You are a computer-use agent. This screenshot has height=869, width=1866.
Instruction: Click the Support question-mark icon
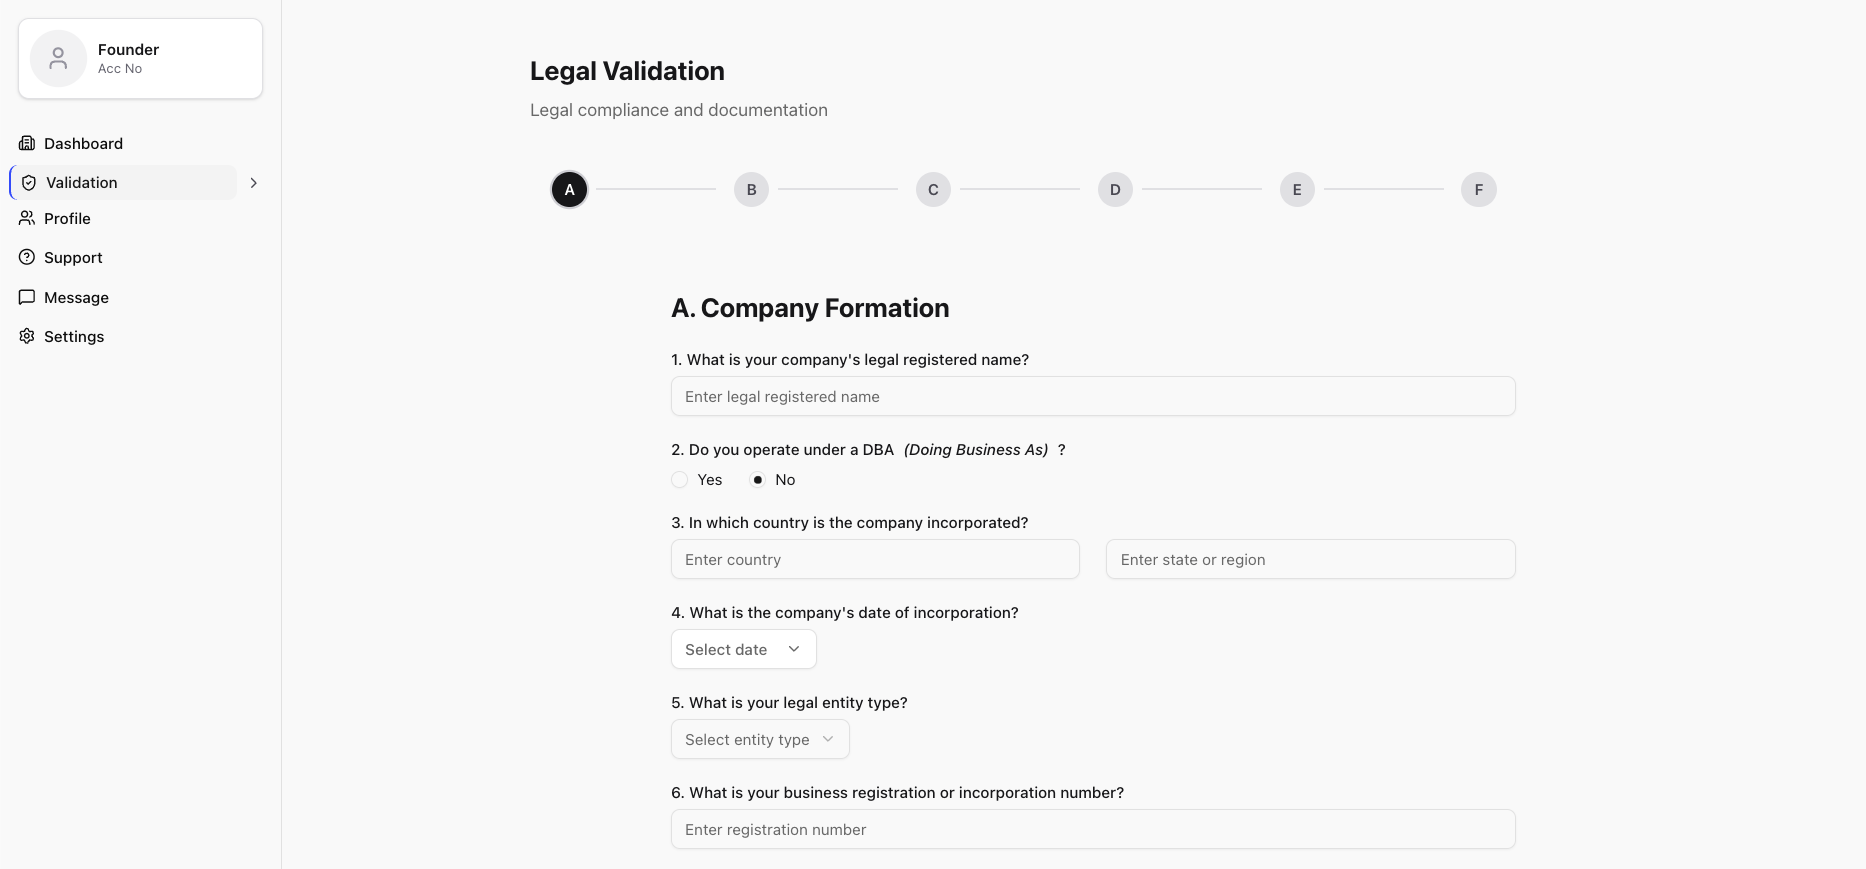coord(27,257)
